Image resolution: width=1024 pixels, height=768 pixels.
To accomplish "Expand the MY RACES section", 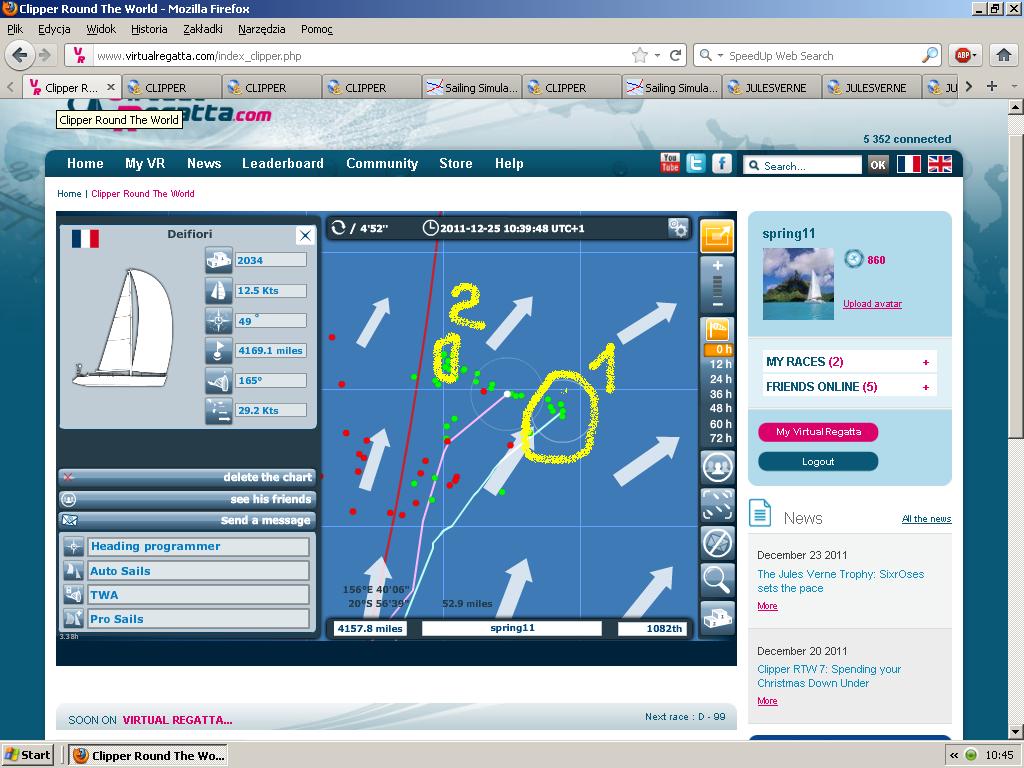I will [925, 362].
